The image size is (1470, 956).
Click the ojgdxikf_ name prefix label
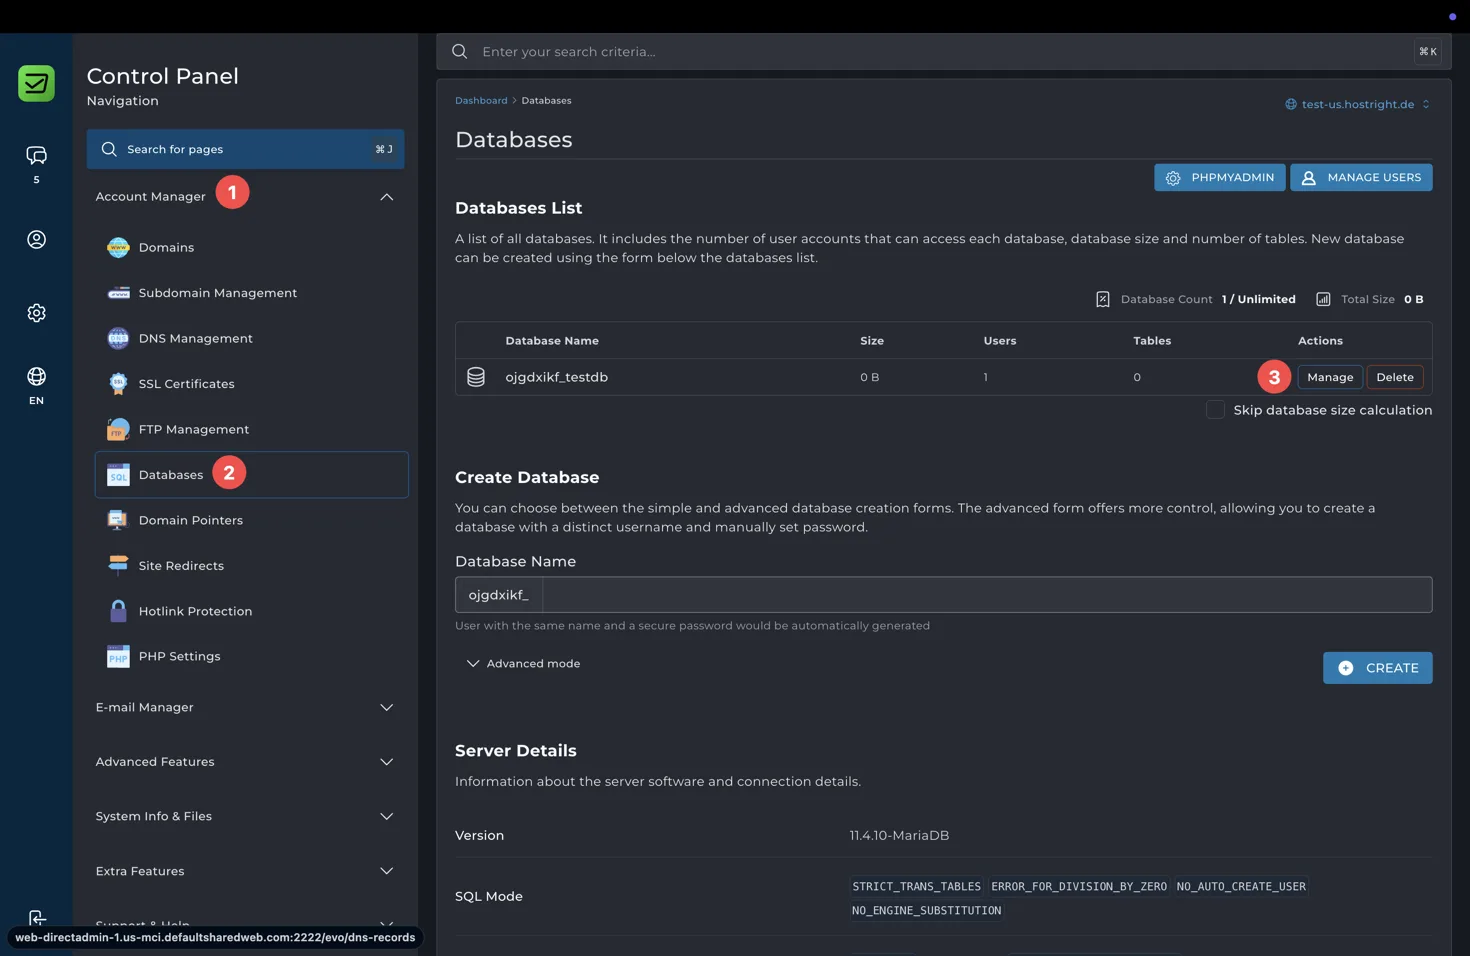pos(499,595)
